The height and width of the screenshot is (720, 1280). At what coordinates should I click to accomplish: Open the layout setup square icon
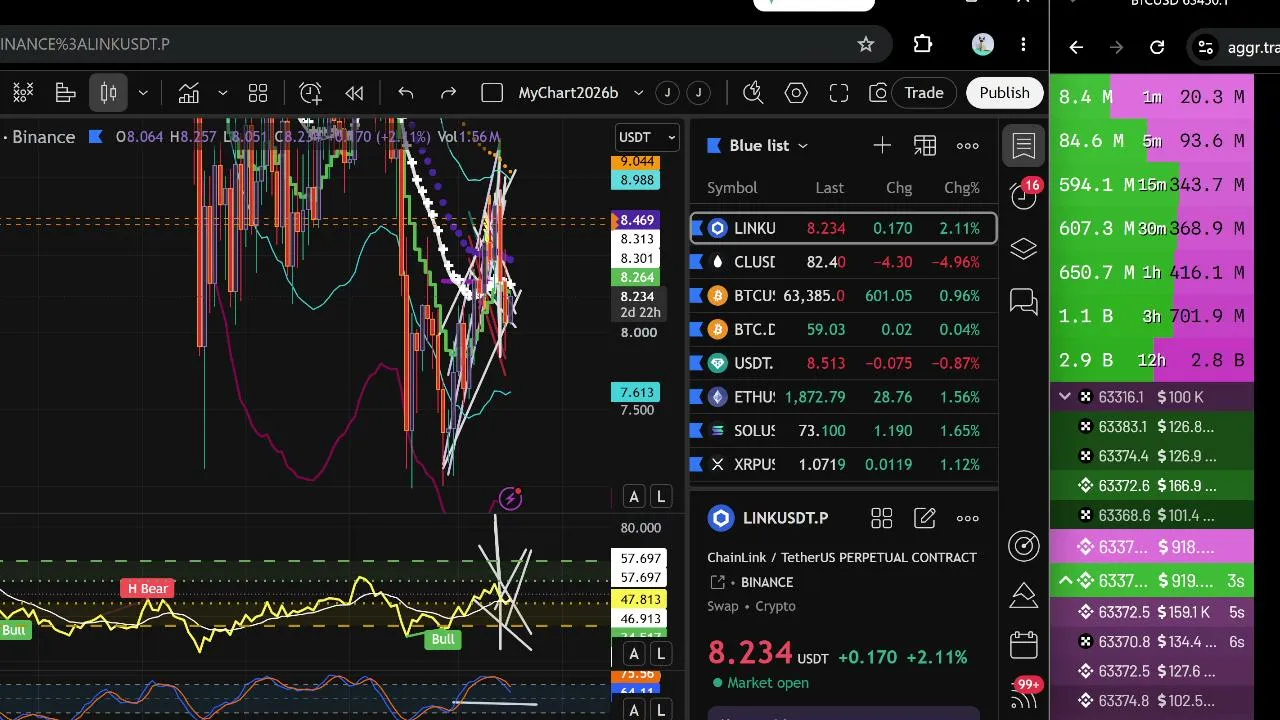point(491,93)
